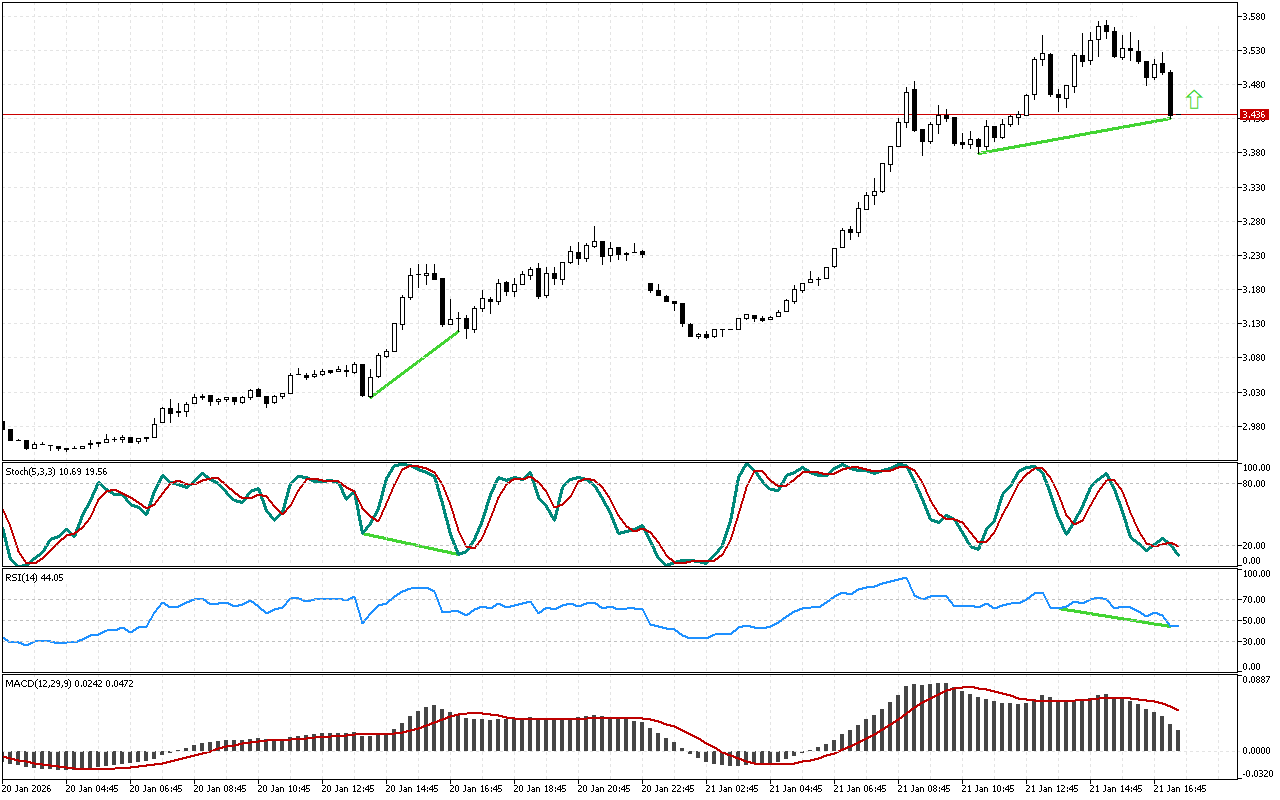Select the green trendline on 20 Jan candles
The width and height of the screenshot is (1280, 800).
(x=415, y=363)
